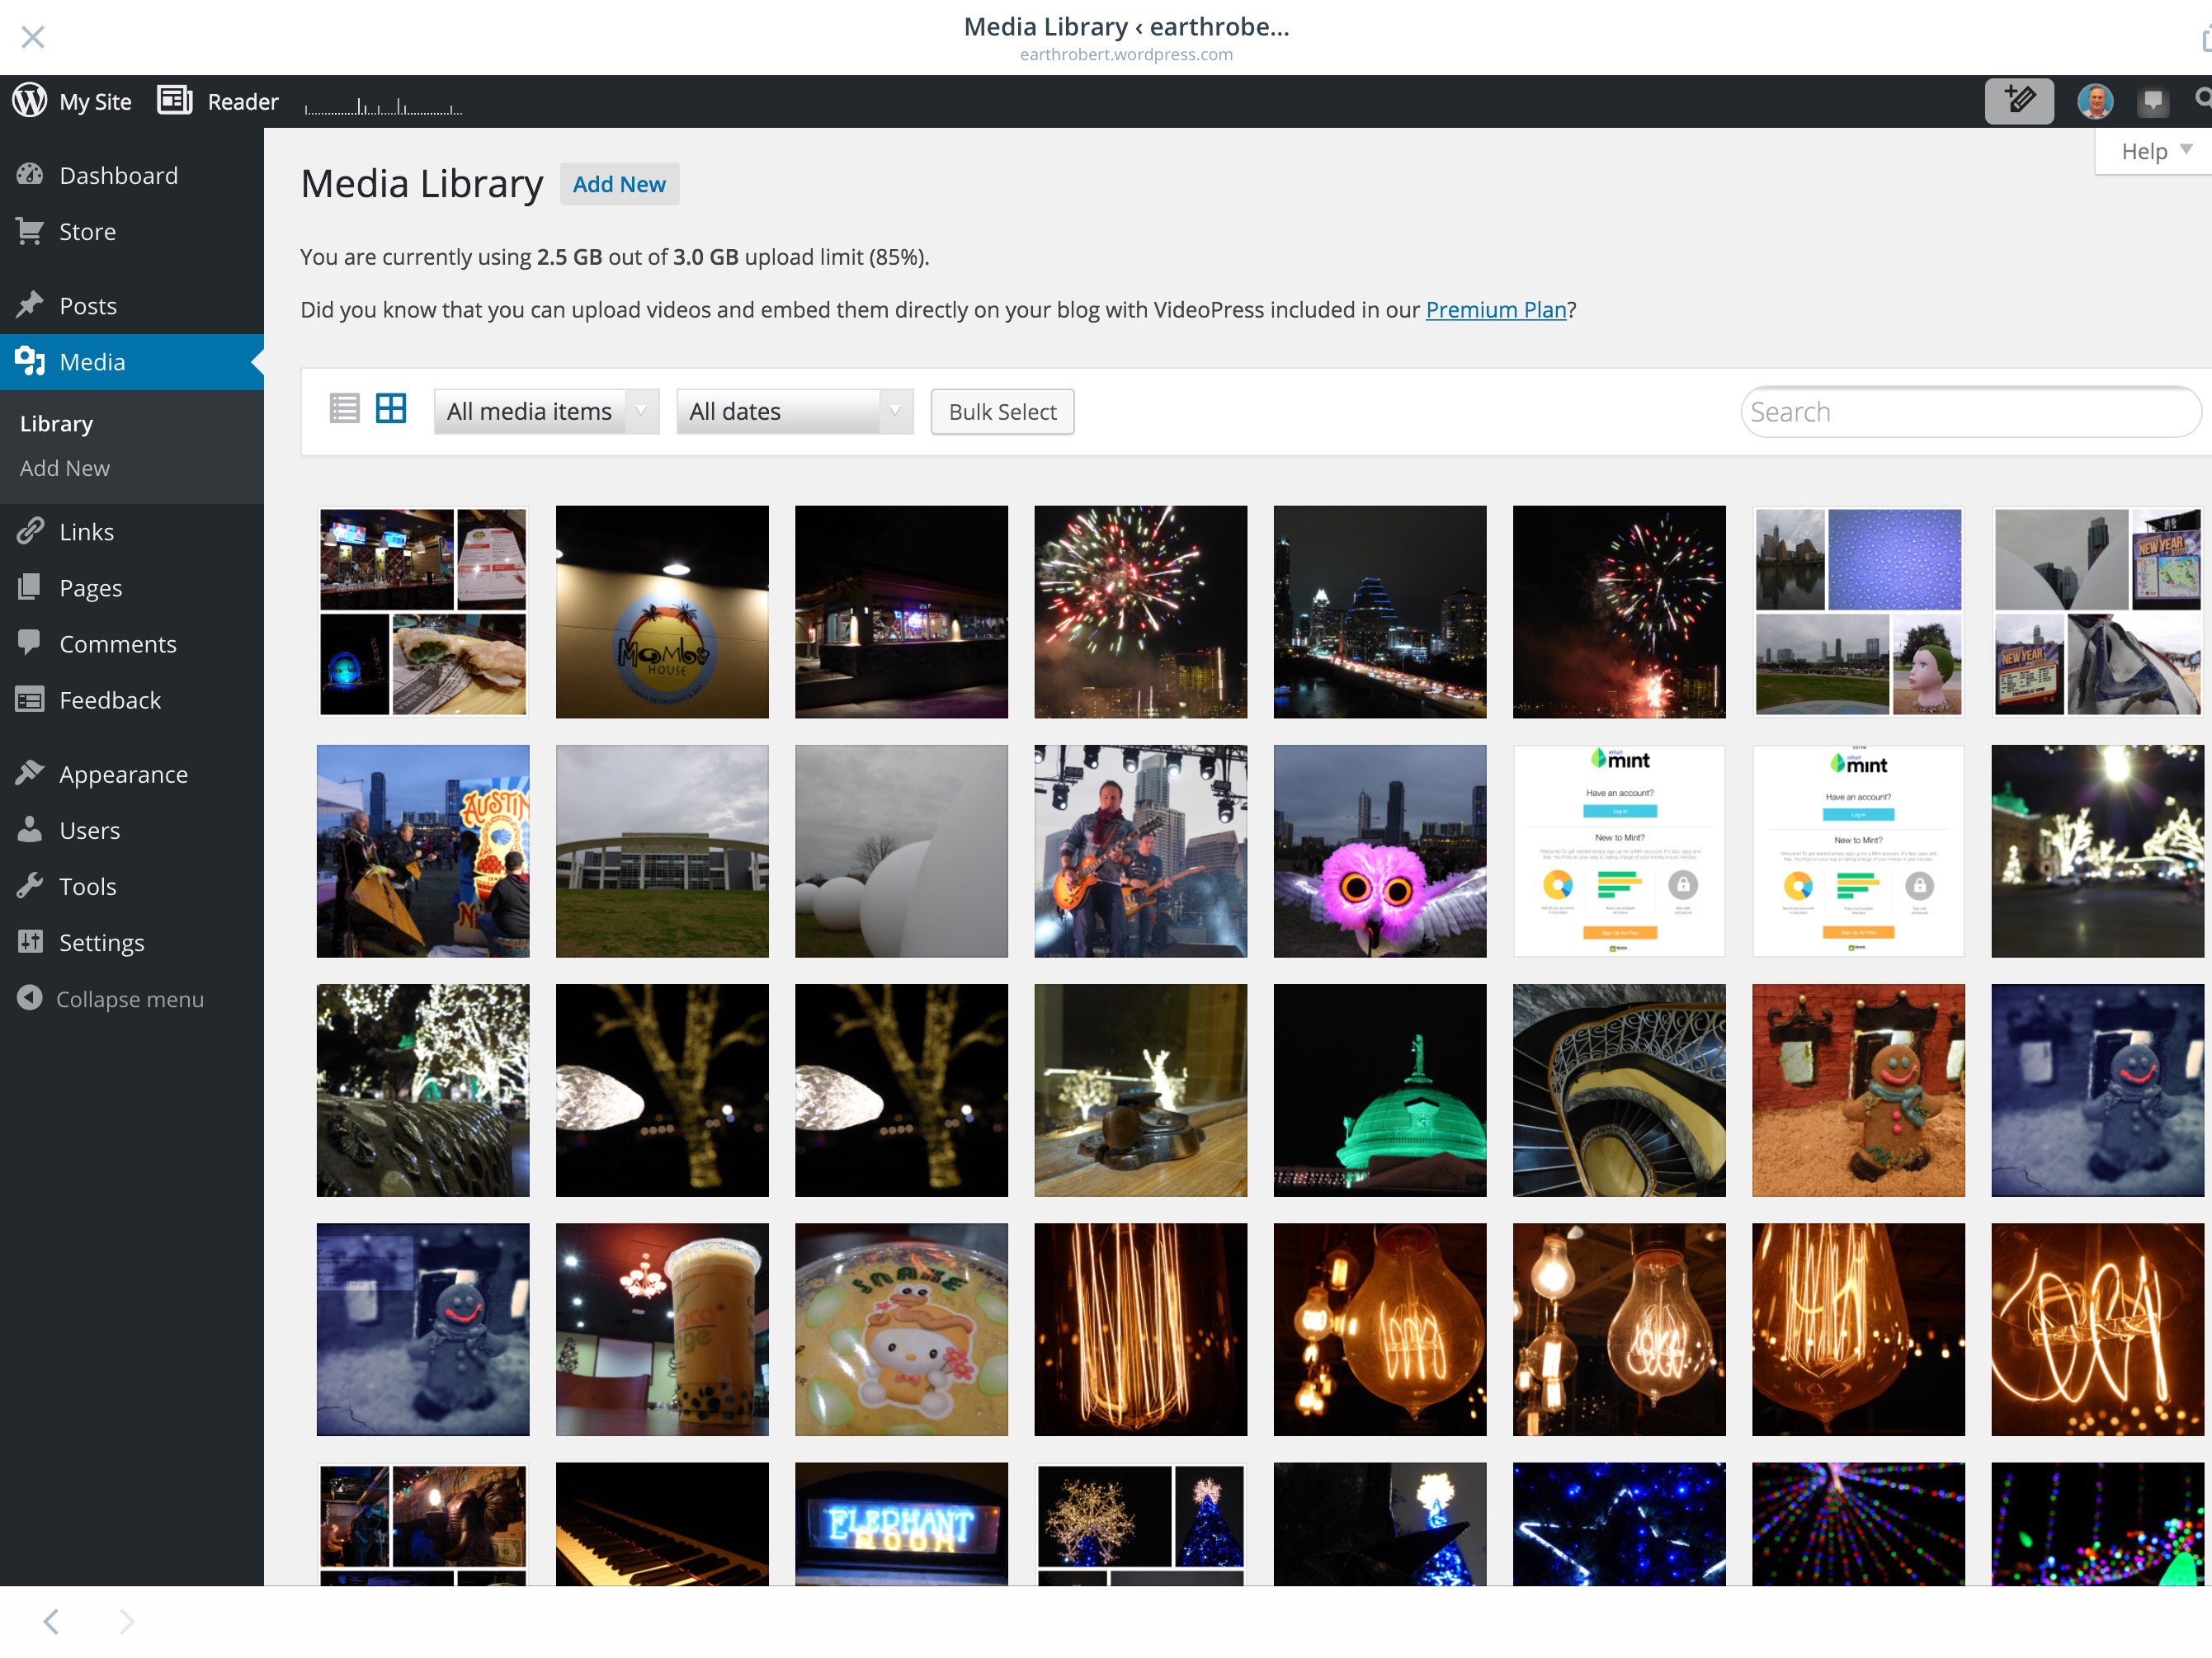Open the All media items dropdown
2212x1658 pixels.
[x=546, y=412]
